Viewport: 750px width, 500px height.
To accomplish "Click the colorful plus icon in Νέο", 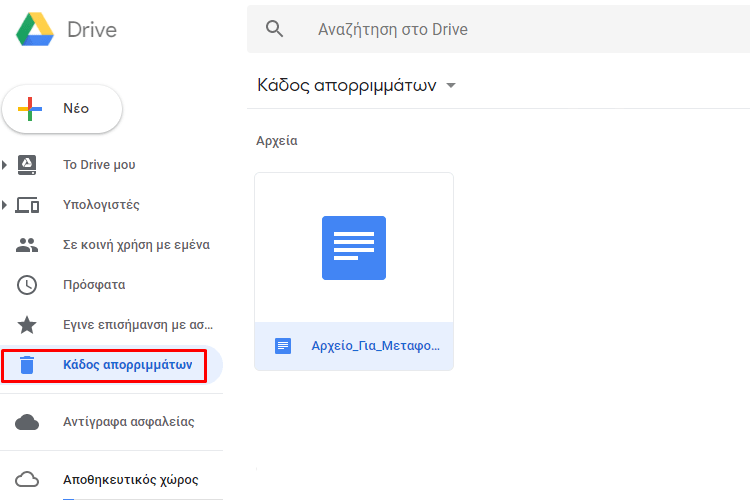I will (30, 109).
